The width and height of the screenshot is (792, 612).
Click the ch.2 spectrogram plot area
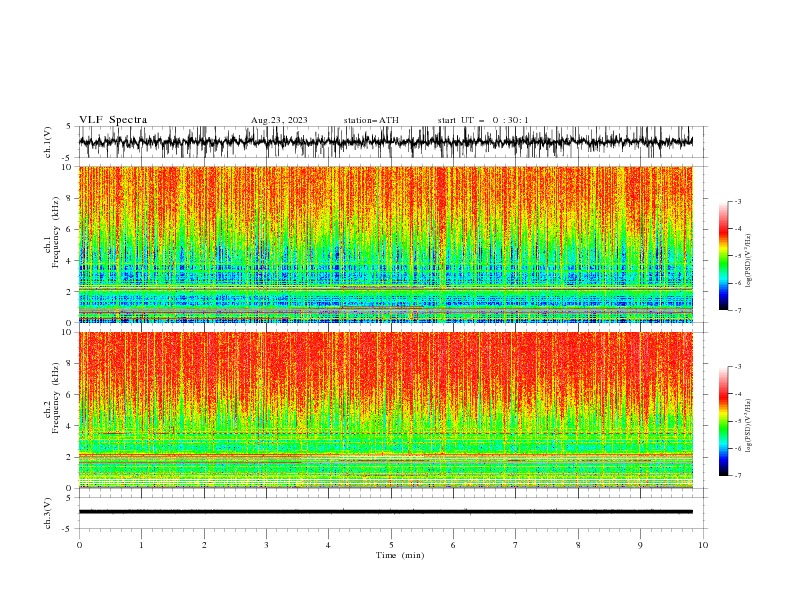point(385,410)
